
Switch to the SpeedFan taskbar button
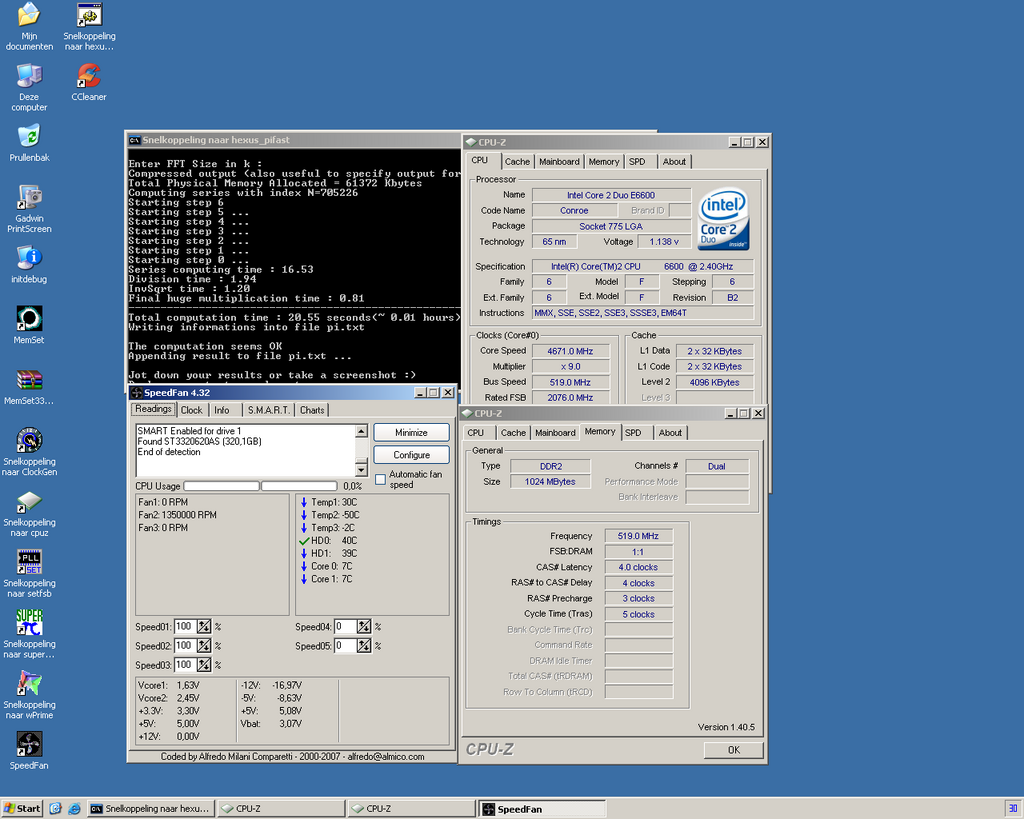(542, 809)
